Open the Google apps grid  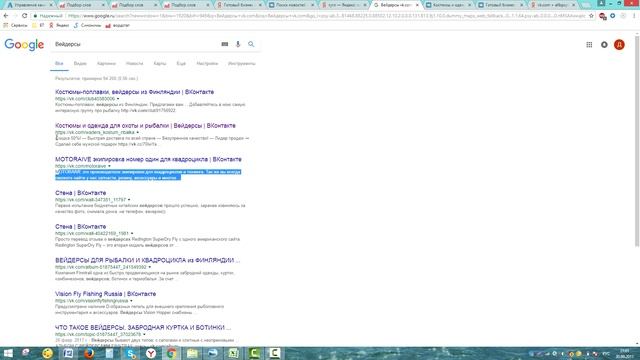[589, 44]
